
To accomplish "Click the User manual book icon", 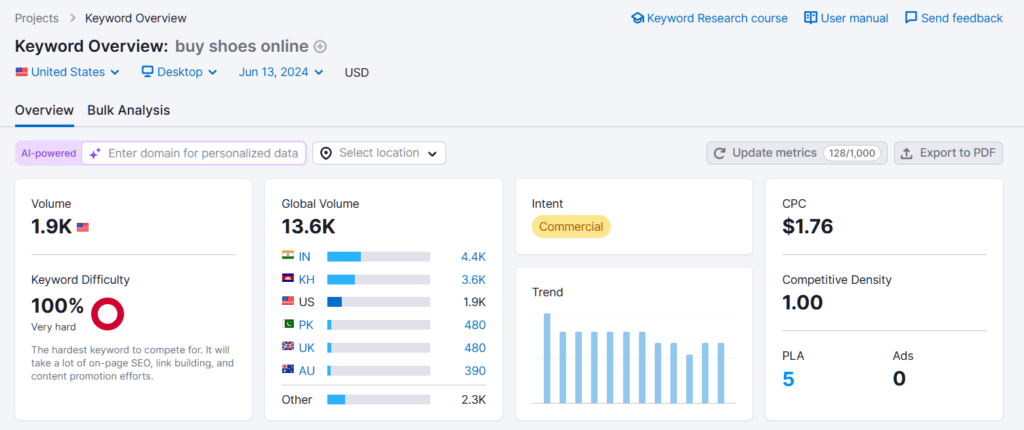I will [810, 18].
